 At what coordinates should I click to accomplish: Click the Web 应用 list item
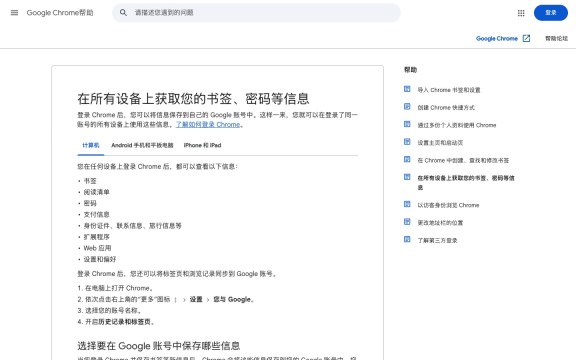click(x=97, y=248)
